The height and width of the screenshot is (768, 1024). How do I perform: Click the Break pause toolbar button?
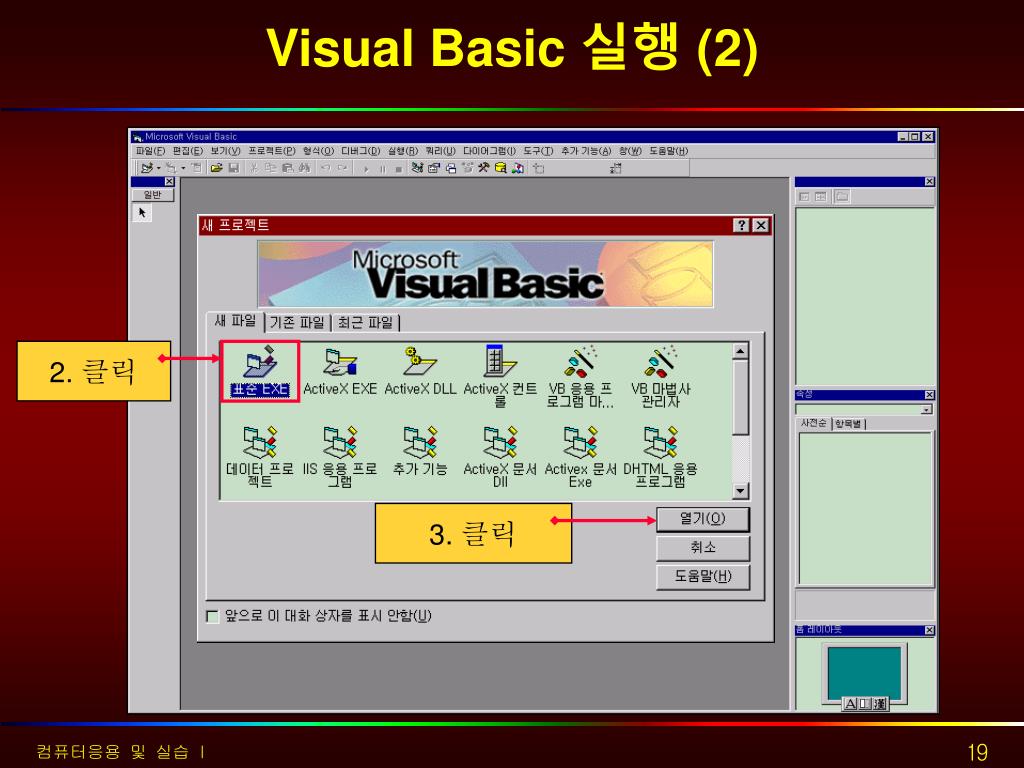tap(383, 169)
